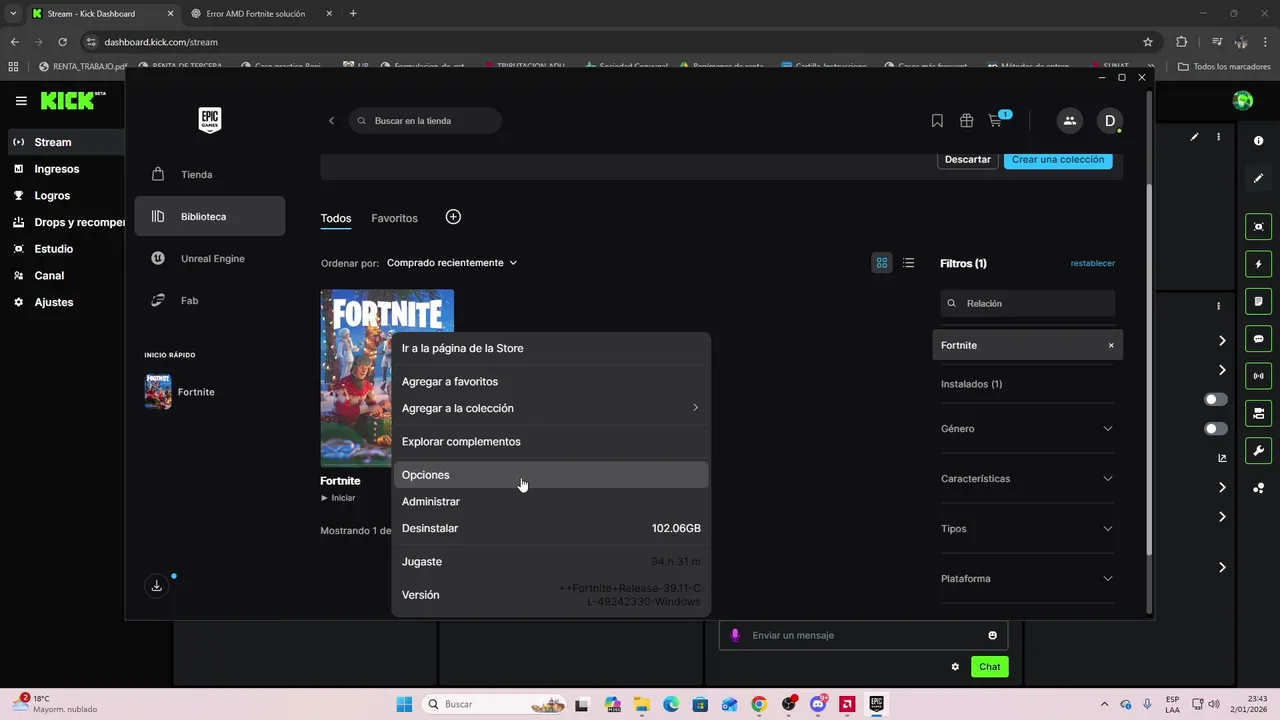
Task: Choose Explorar complementos from context menu
Action: [551, 441]
